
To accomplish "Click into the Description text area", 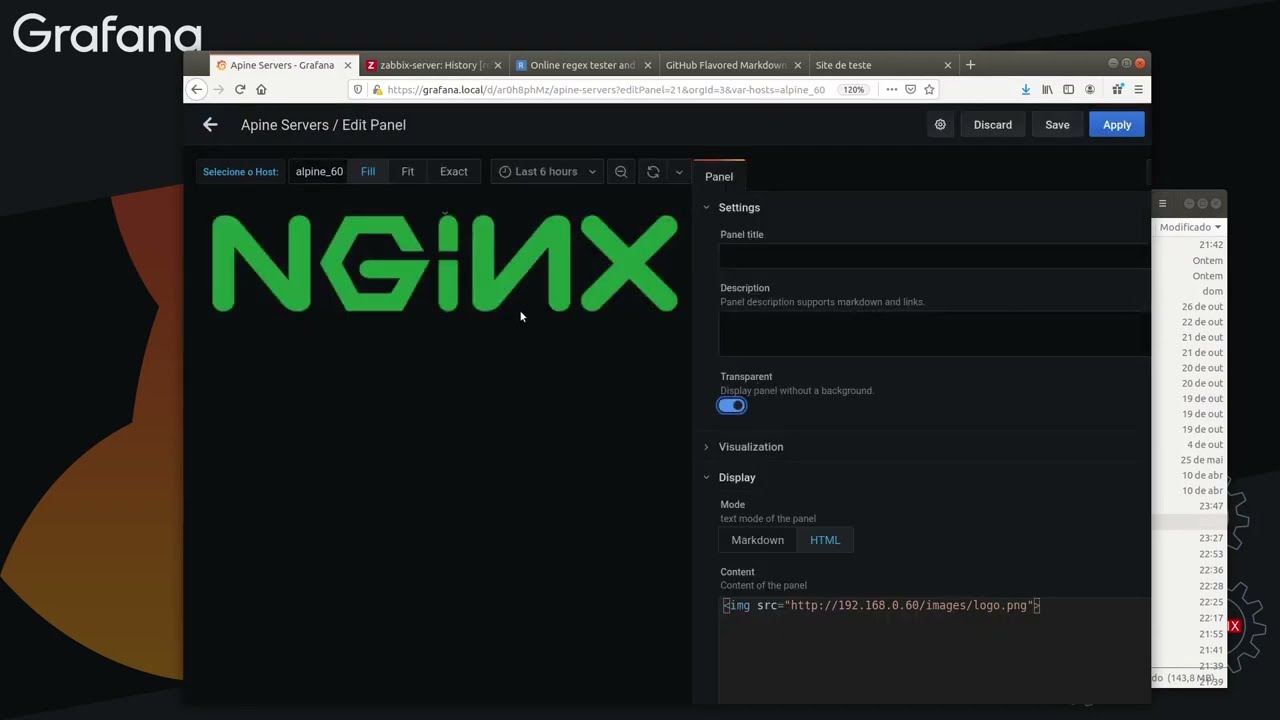I will (935, 333).
